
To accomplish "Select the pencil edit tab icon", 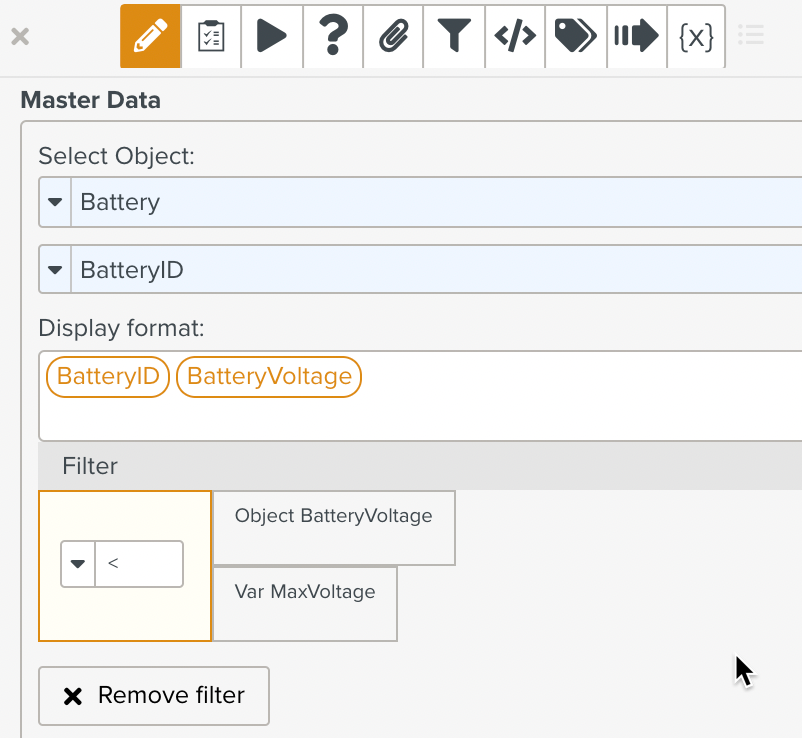I will coord(150,37).
